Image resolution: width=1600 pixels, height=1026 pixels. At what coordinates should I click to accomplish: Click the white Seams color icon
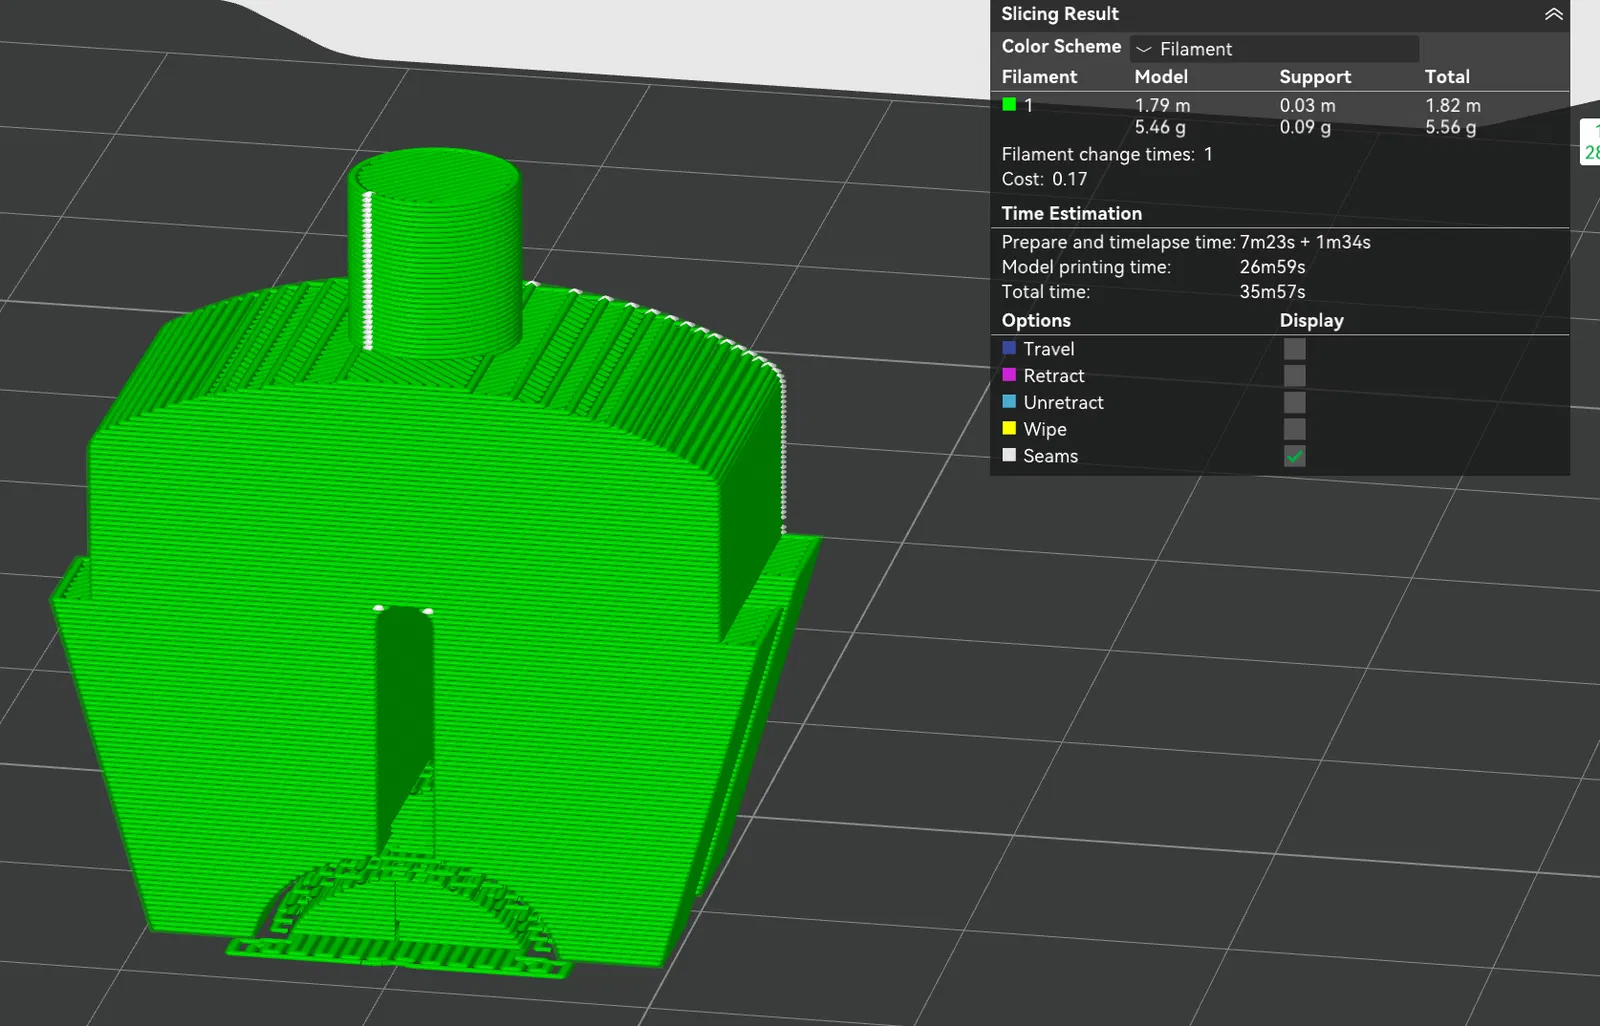click(1009, 455)
